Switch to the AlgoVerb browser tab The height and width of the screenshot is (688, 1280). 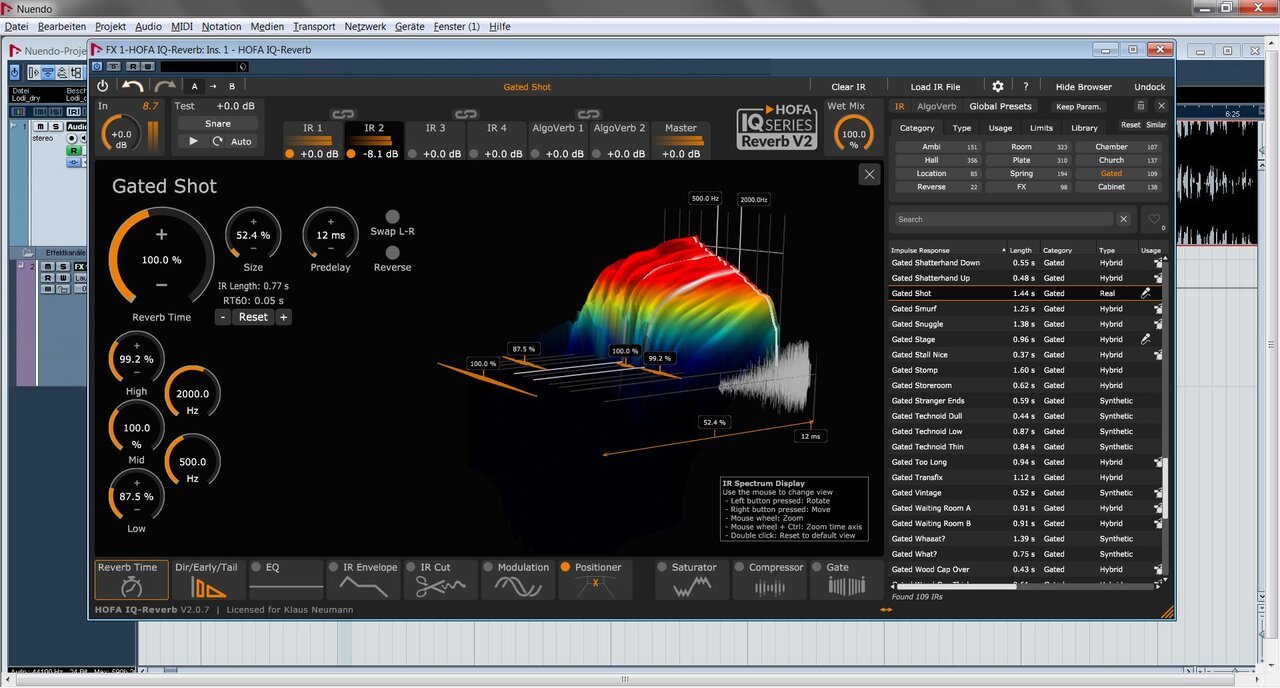point(936,106)
